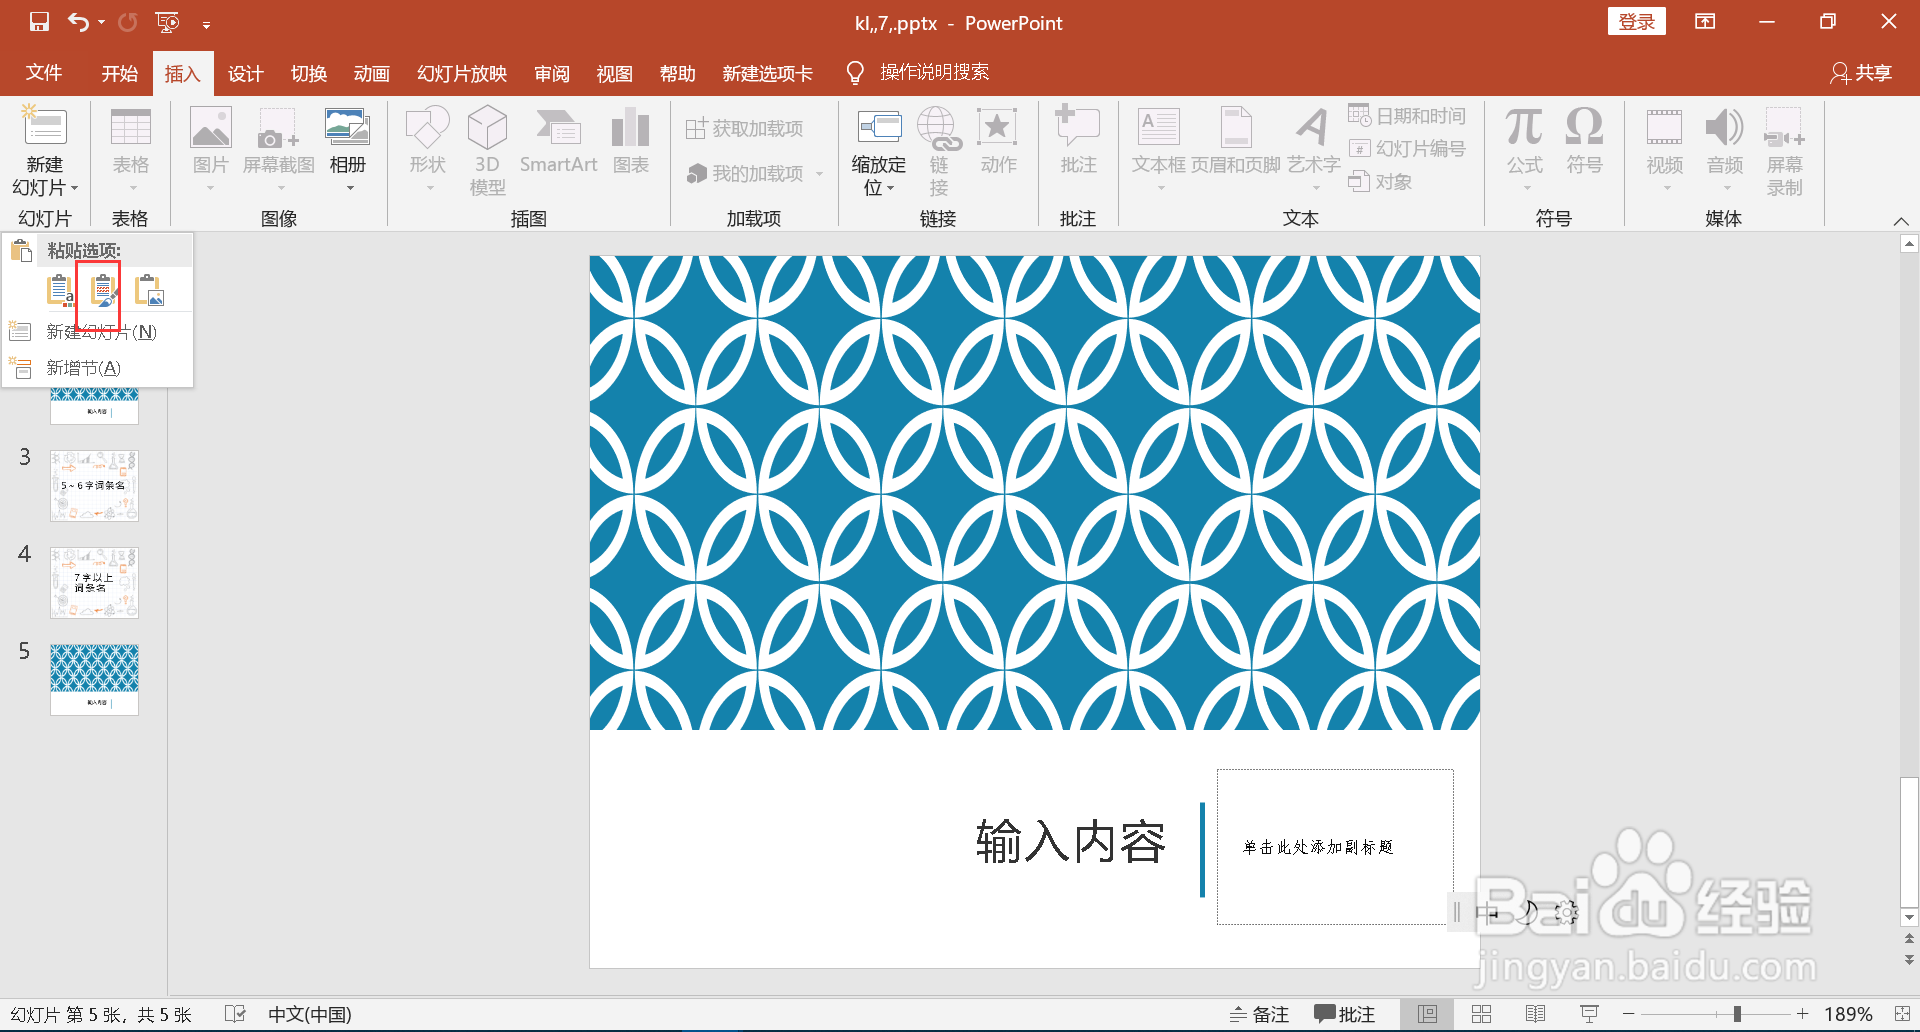Open the Photo Album tool
Screen dimensions: 1920x1032
pos(347,128)
